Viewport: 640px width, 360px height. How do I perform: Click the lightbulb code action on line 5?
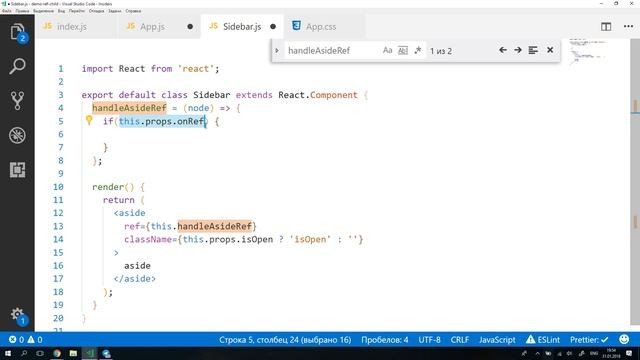click(x=89, y=120)
